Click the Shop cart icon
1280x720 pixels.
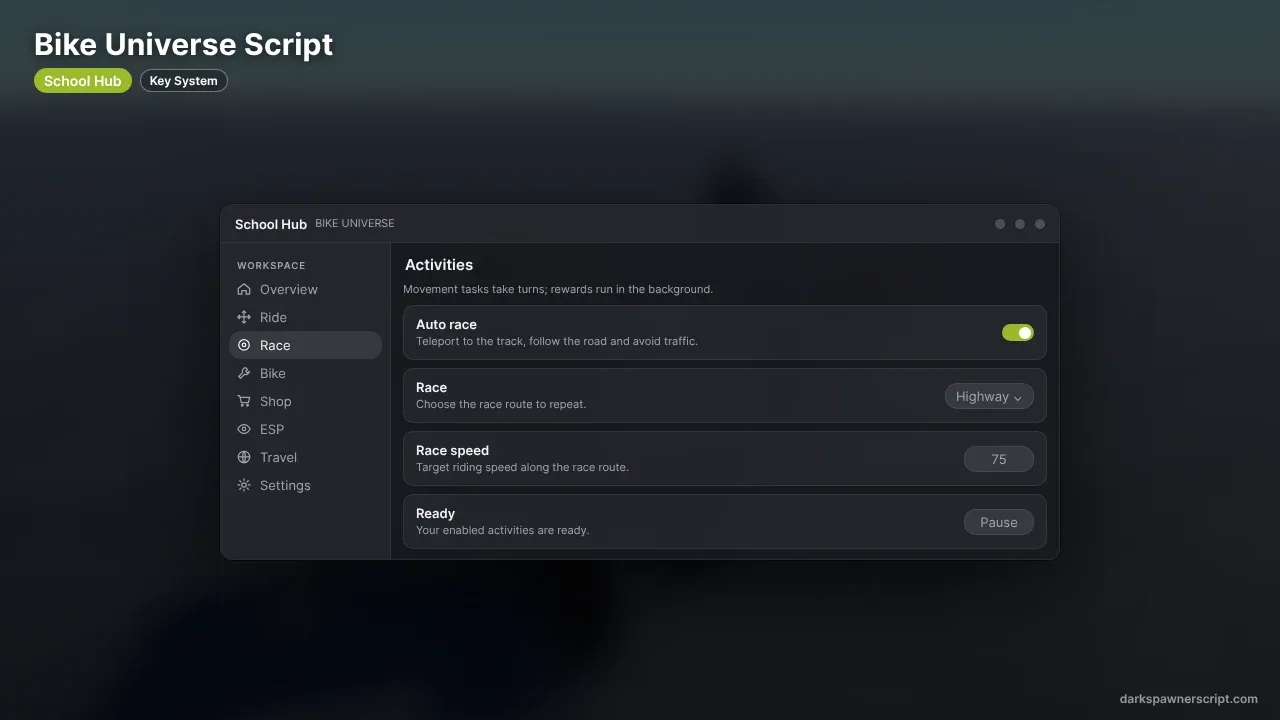244,401
